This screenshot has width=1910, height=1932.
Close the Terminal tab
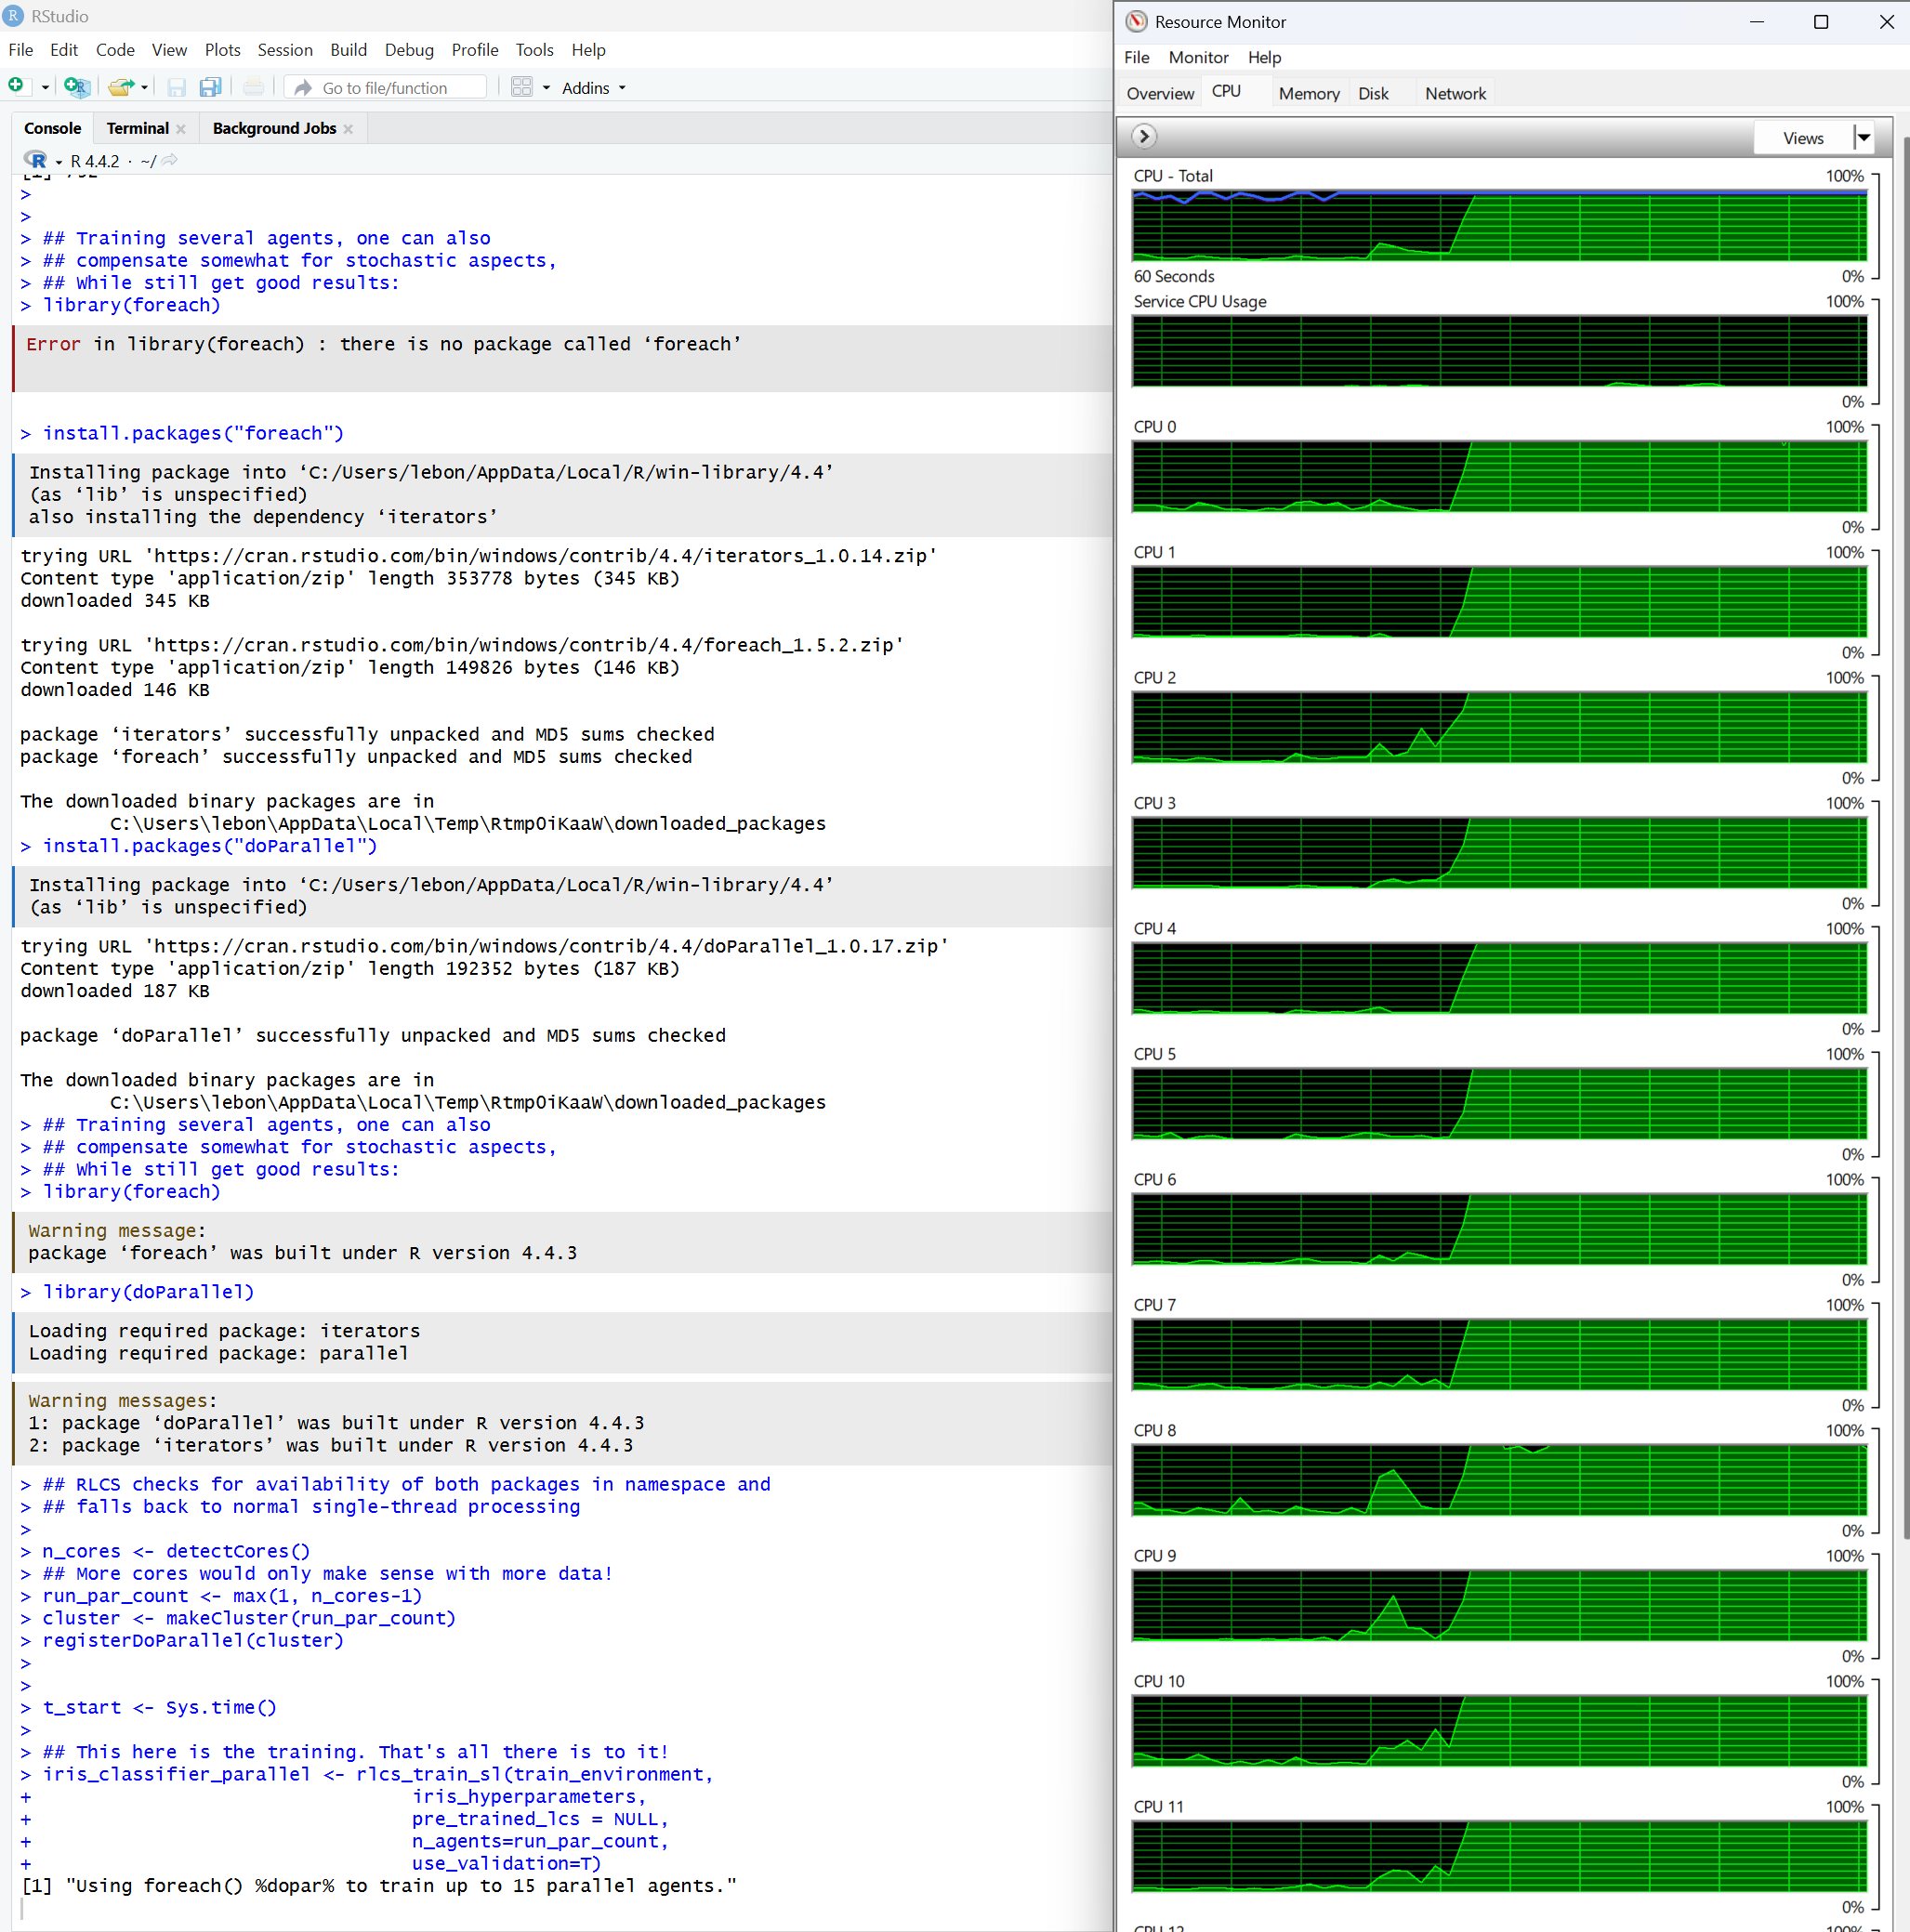click(181, 129)
